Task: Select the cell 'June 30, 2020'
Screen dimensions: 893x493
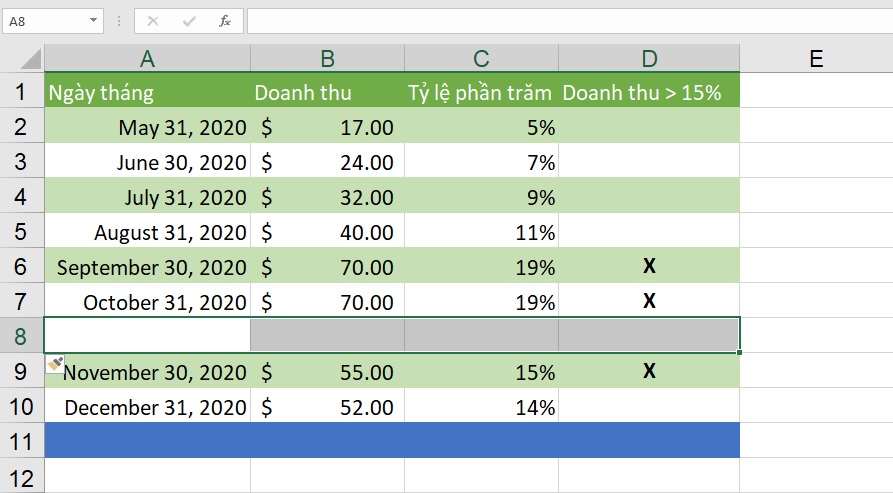Action: click(x=148, y=161)
